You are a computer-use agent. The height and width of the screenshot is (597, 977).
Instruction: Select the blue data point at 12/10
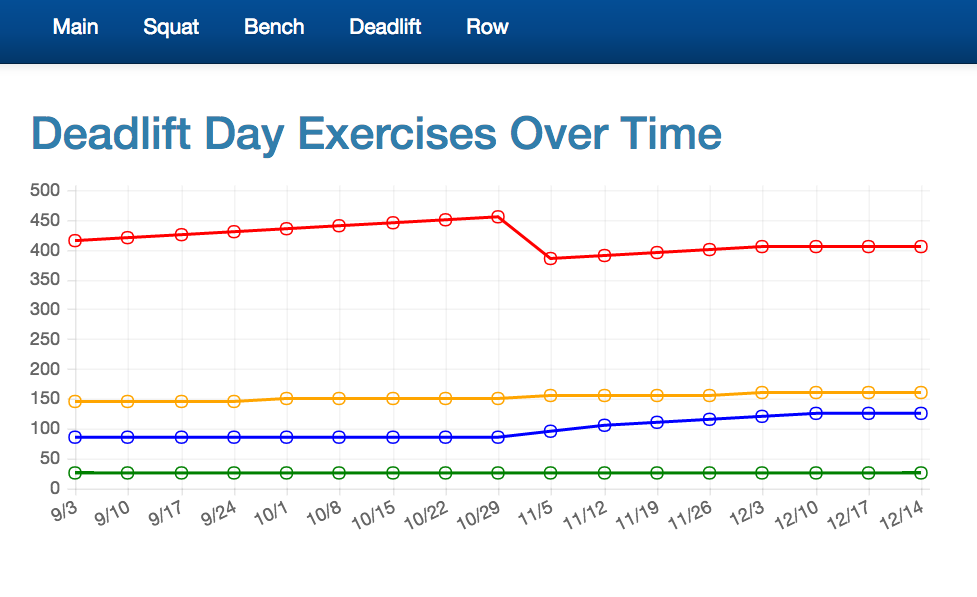click(816, 413)
